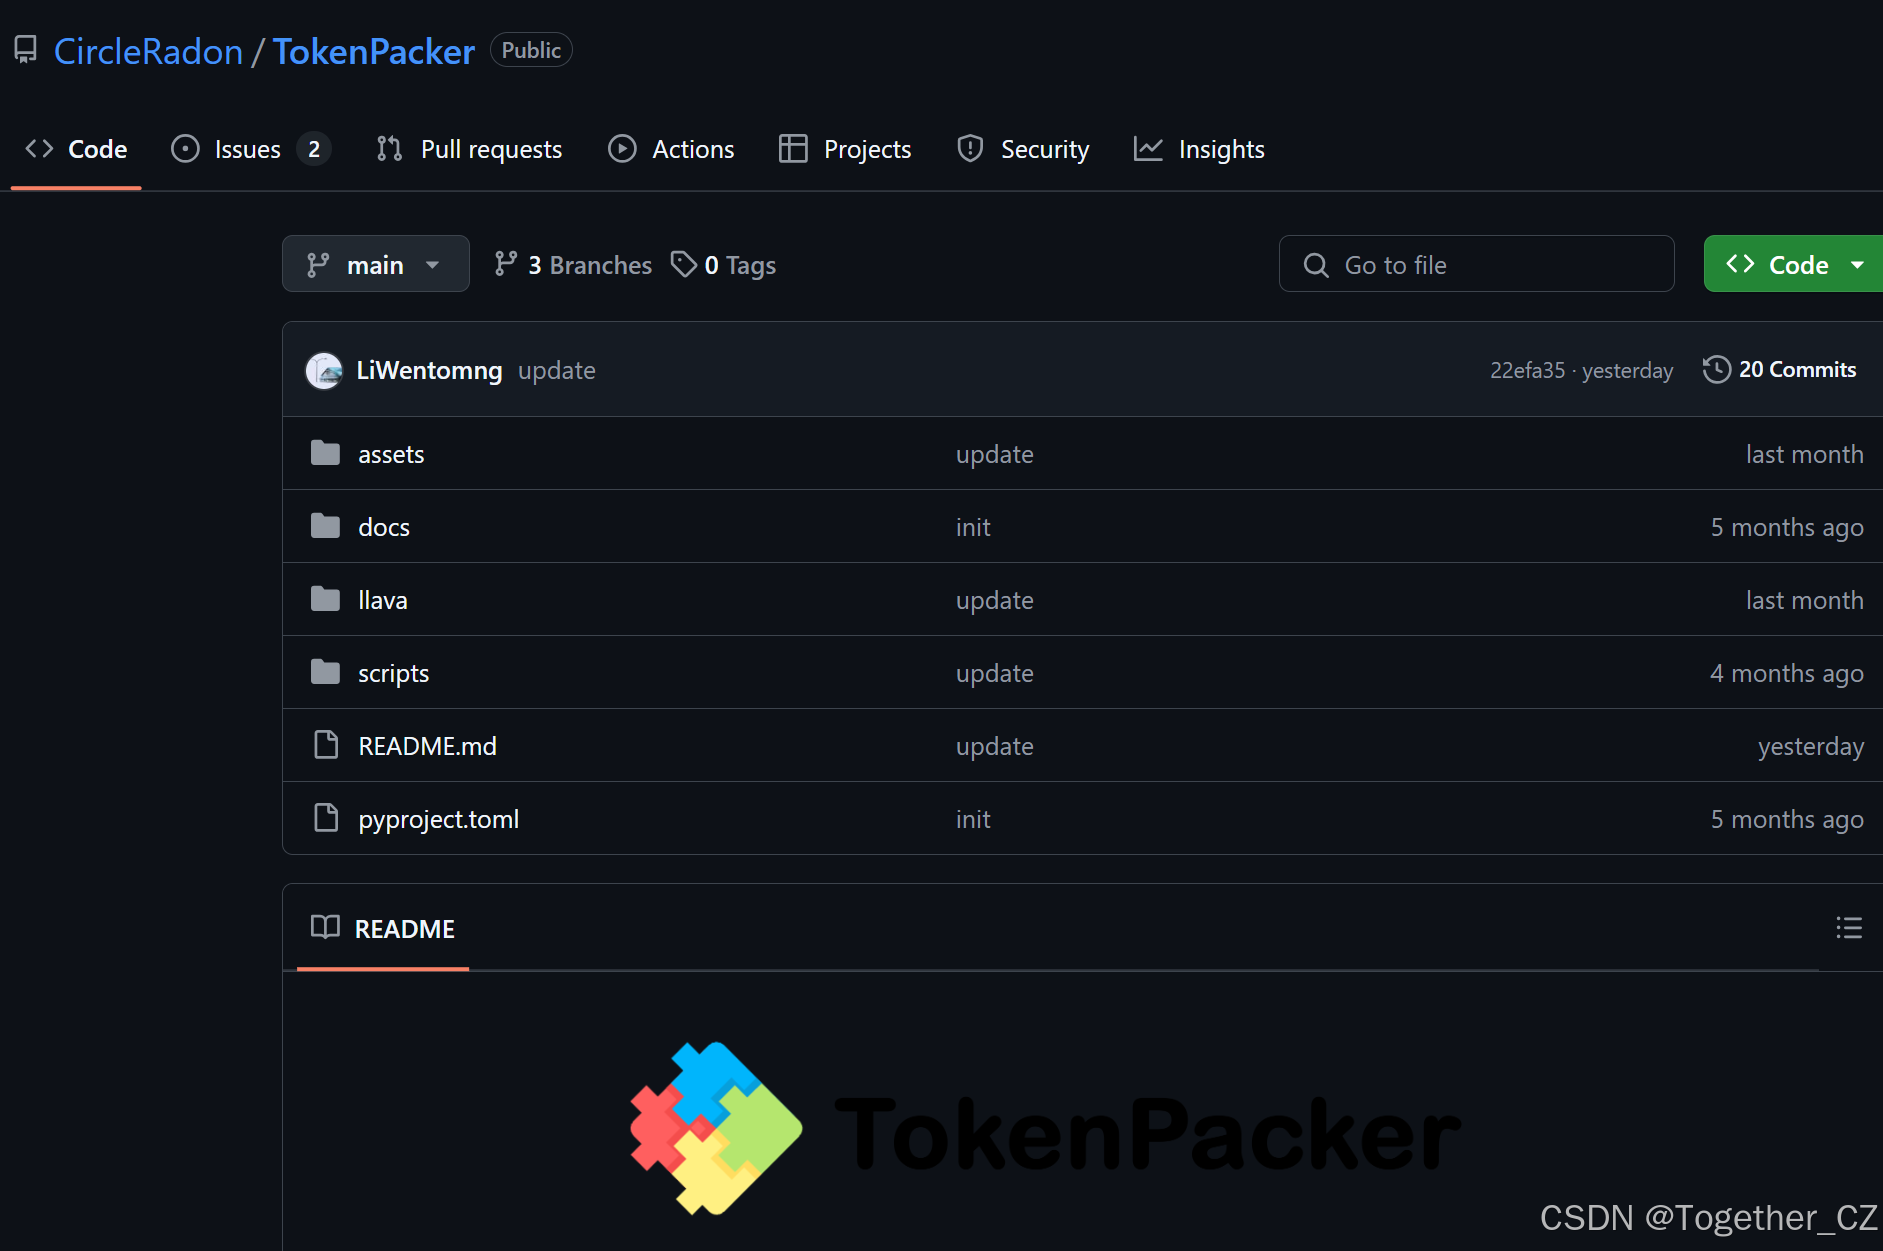View the 20 Commits history
Screen dimensions: 1883x1251
(1796, 369)
